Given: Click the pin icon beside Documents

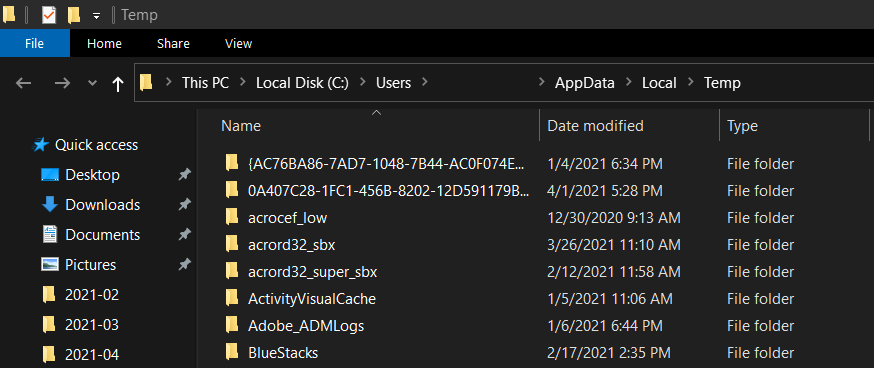Looking at the screenshot, I should click(184, 235).
